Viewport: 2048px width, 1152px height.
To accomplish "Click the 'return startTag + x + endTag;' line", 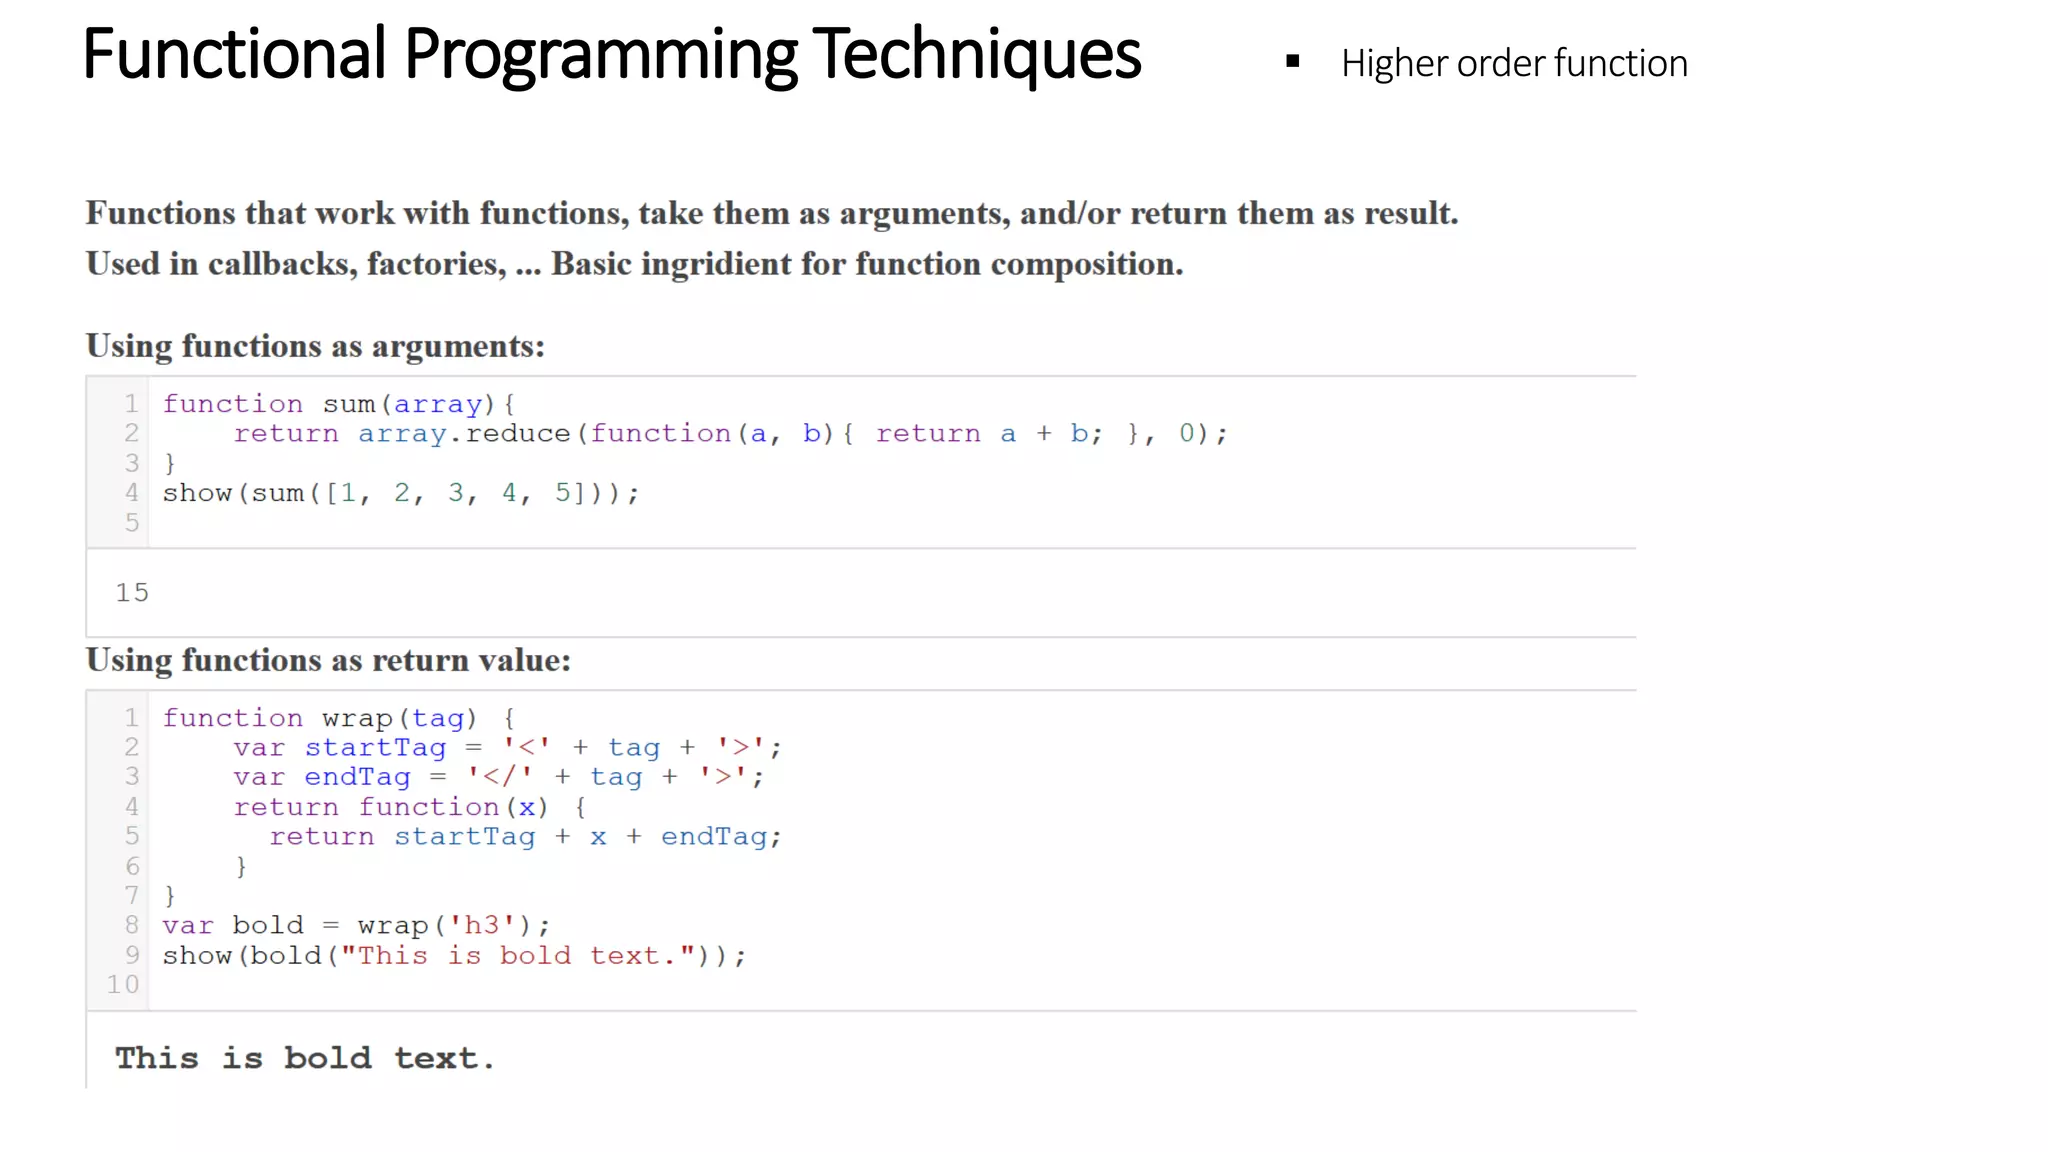I will (x=524, y=837).
